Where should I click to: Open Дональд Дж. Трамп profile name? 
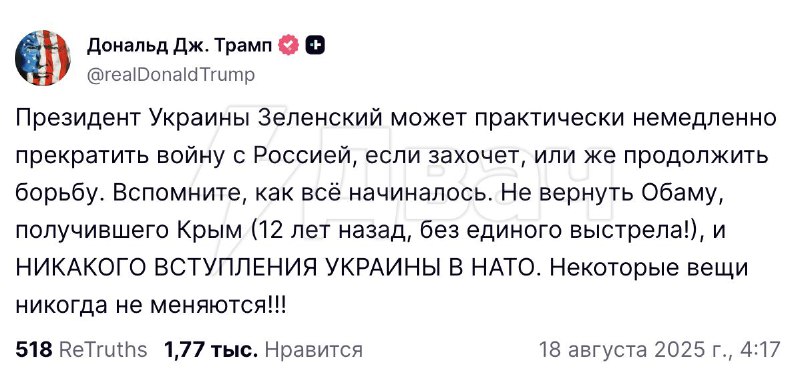point(180,46)
